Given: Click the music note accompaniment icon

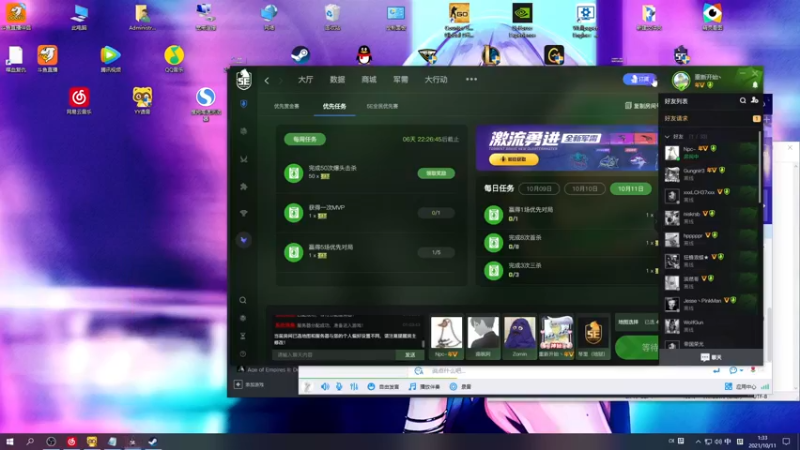Looking at the screenshot, I should coord(412,387).
